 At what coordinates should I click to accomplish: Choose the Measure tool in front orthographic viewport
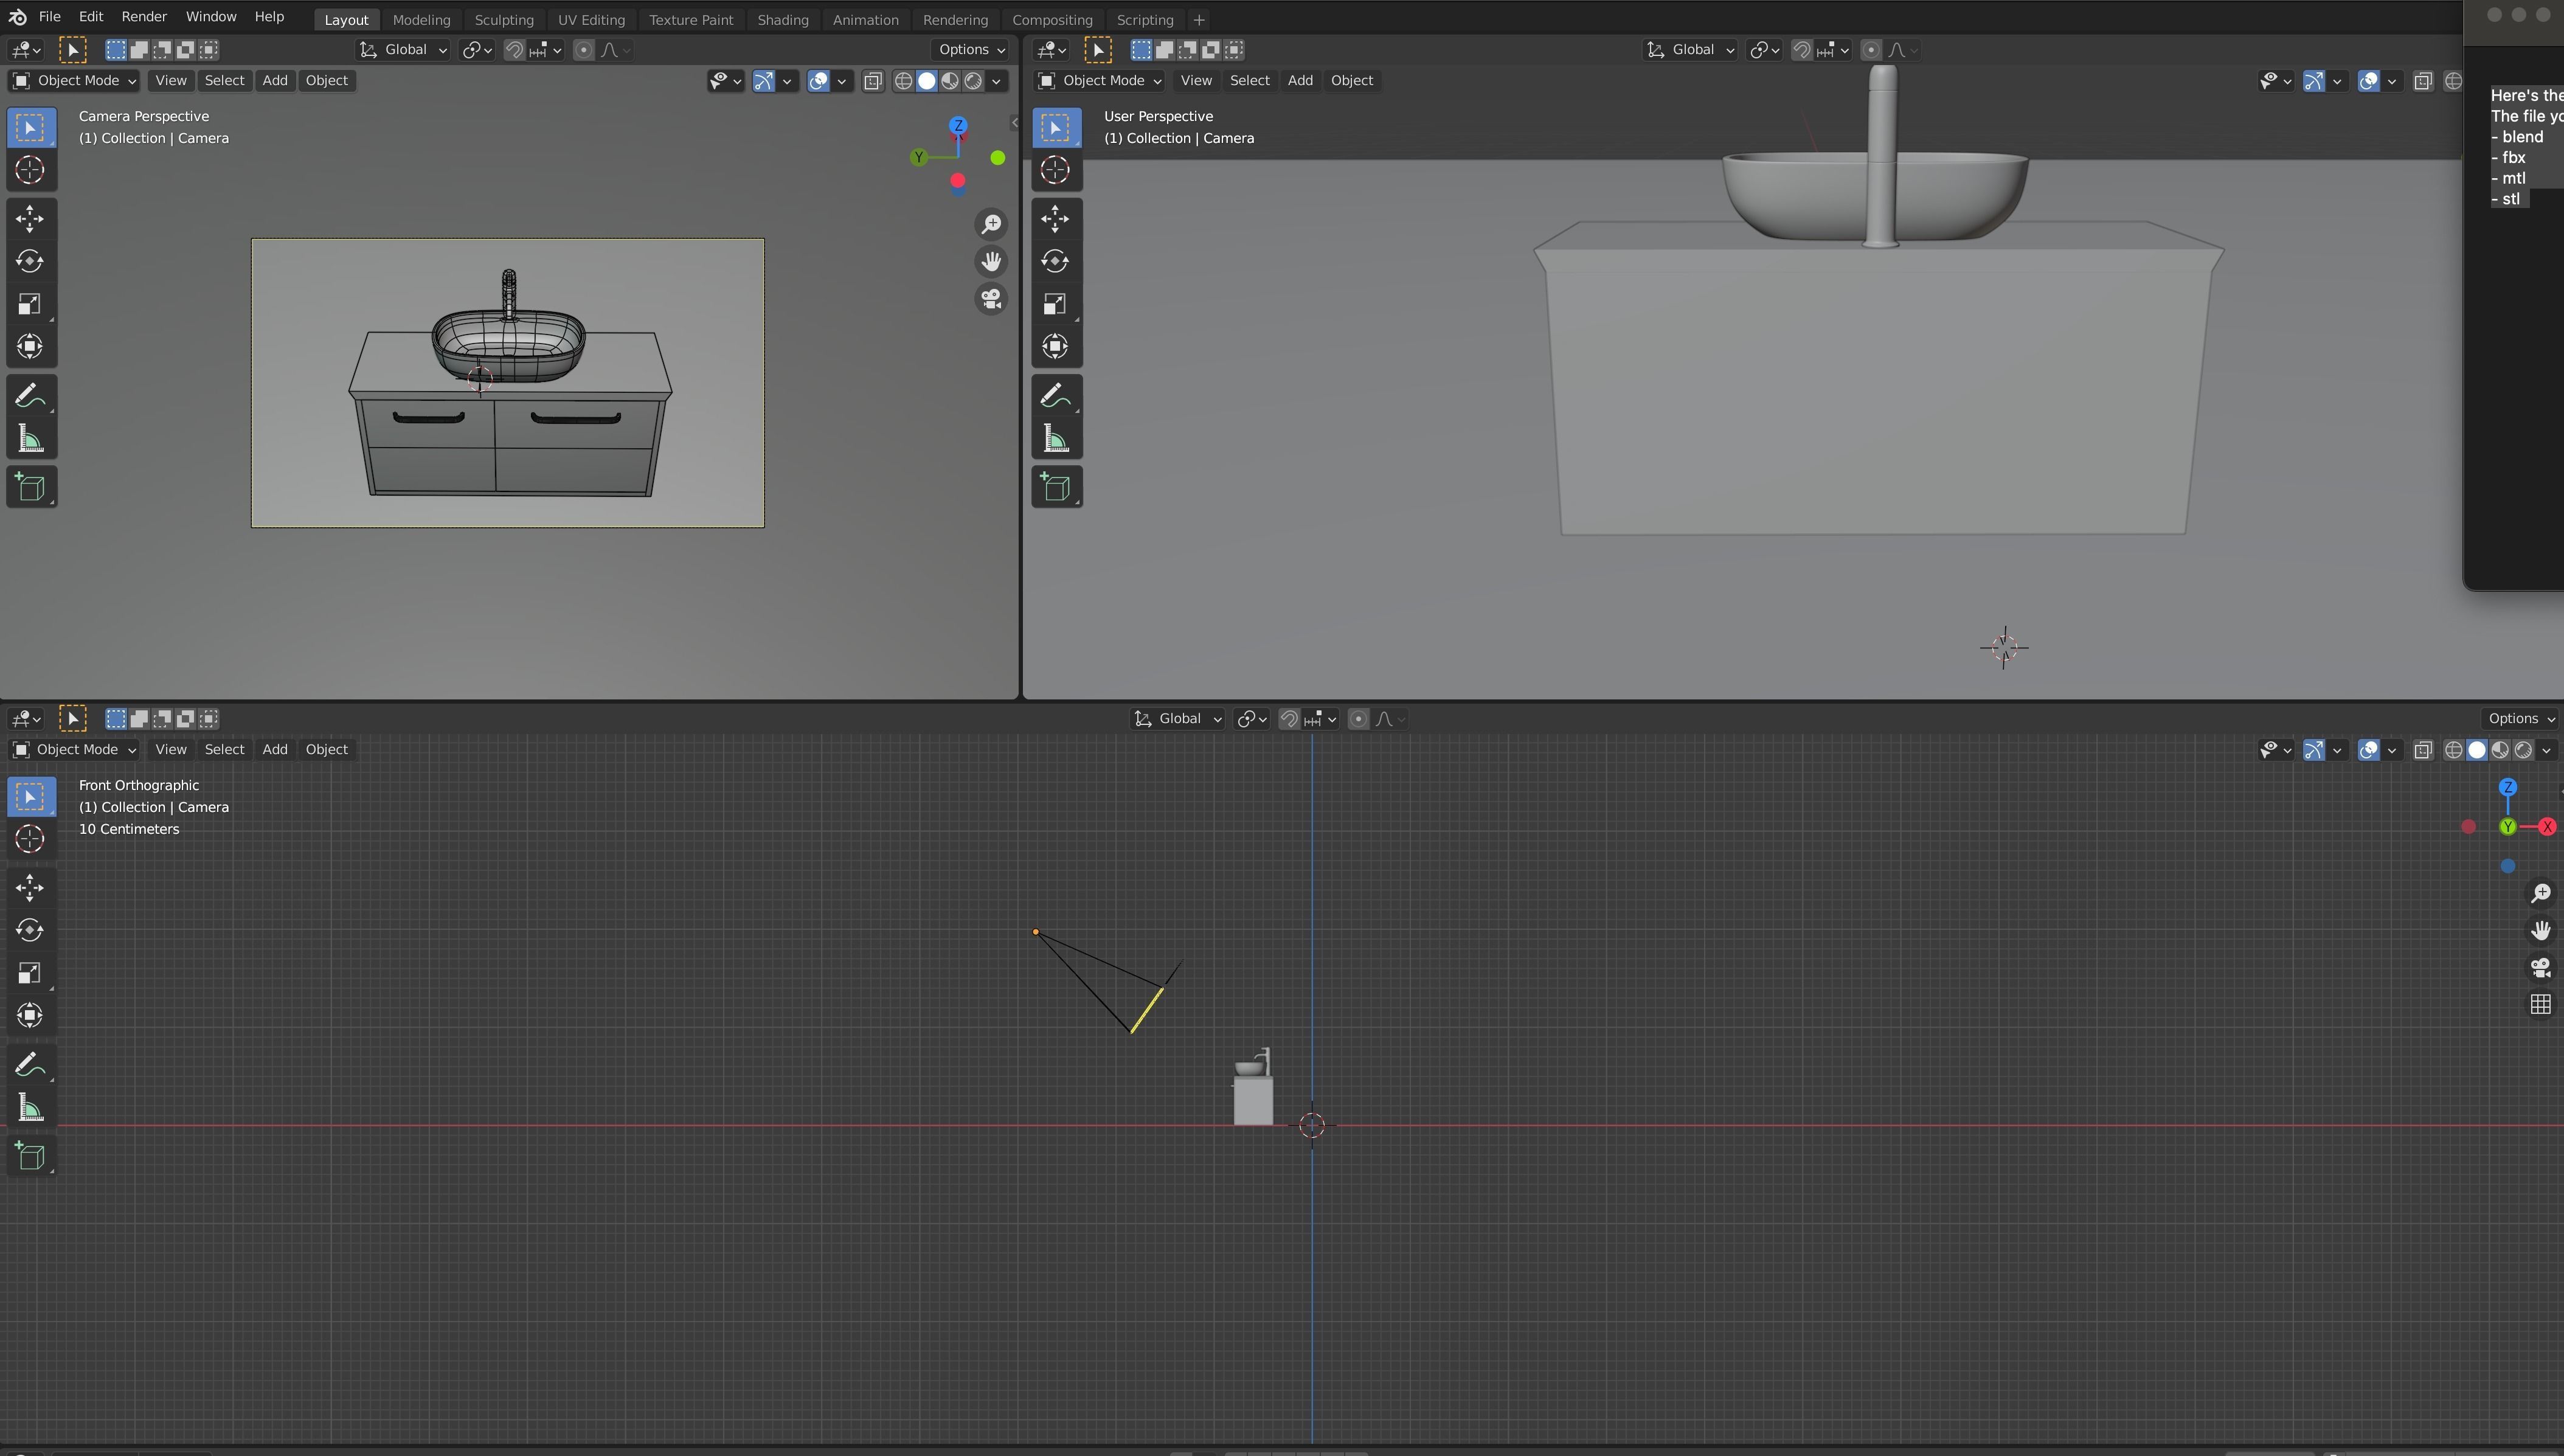point(30,1108)
